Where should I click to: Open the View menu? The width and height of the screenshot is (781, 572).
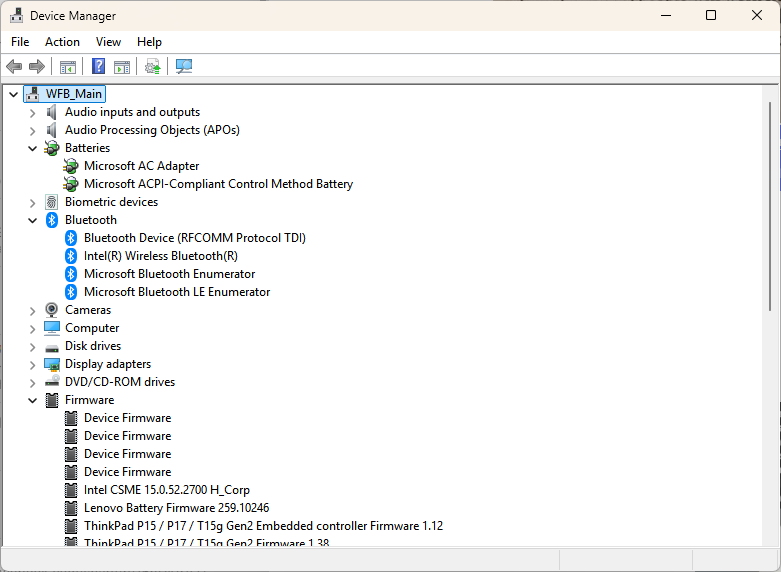(108, 42)
